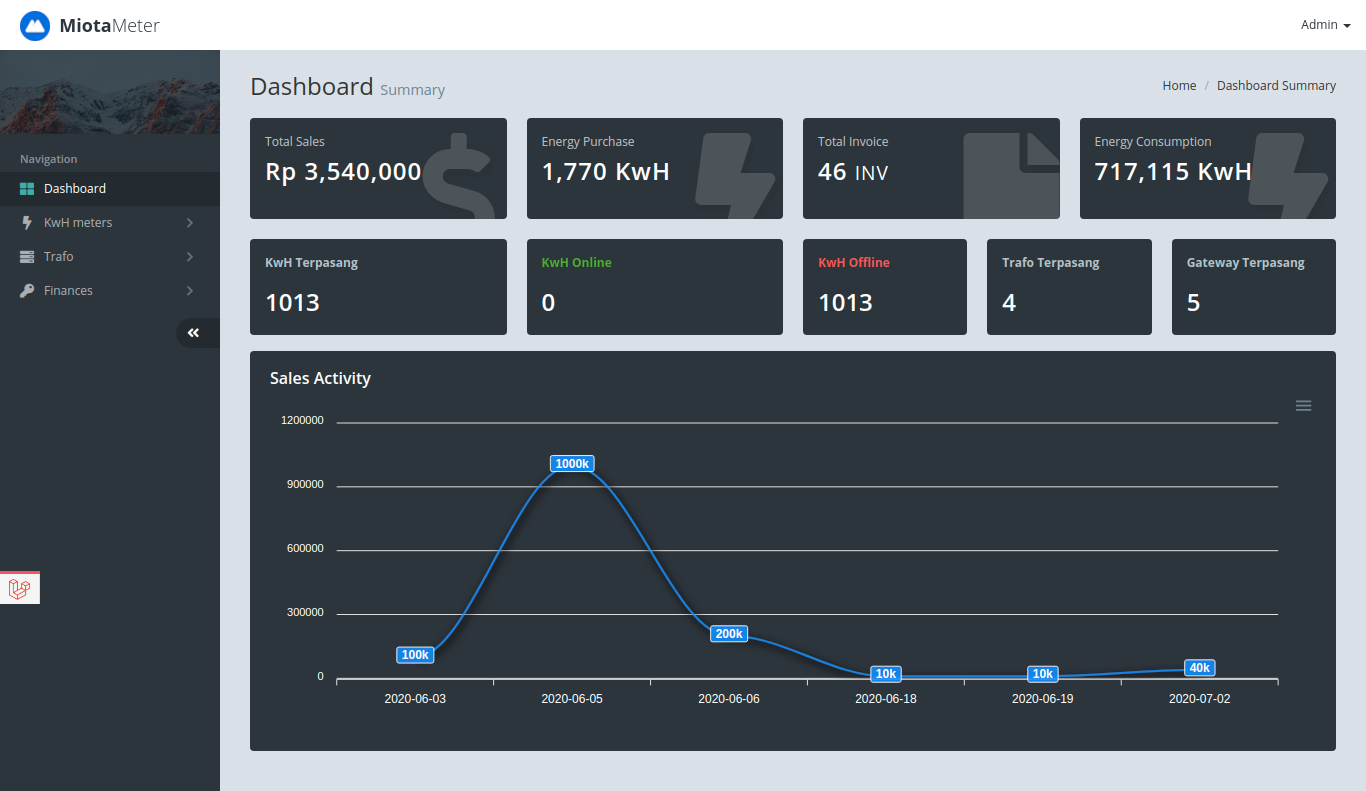1366x791 pixels.
Task: Click the KwH meters lightning bolt icon
Action: click(x=27, y=223)
